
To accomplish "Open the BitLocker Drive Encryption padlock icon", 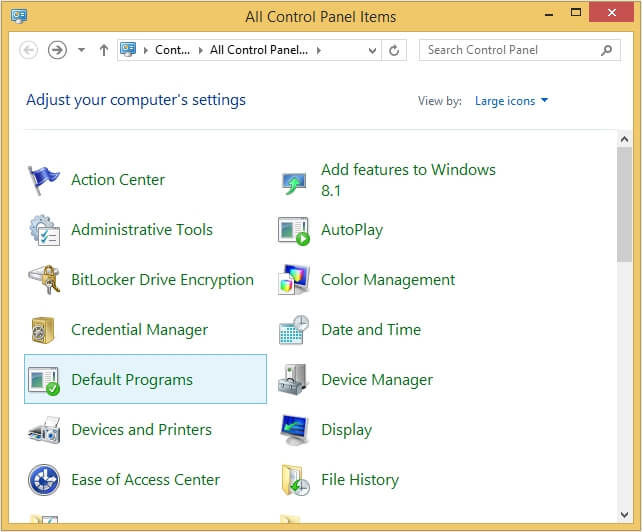I will (44, 280).
